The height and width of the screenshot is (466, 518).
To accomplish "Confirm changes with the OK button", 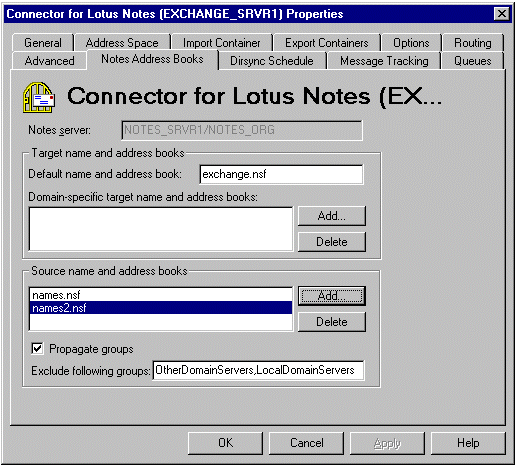I will (225, 443).
